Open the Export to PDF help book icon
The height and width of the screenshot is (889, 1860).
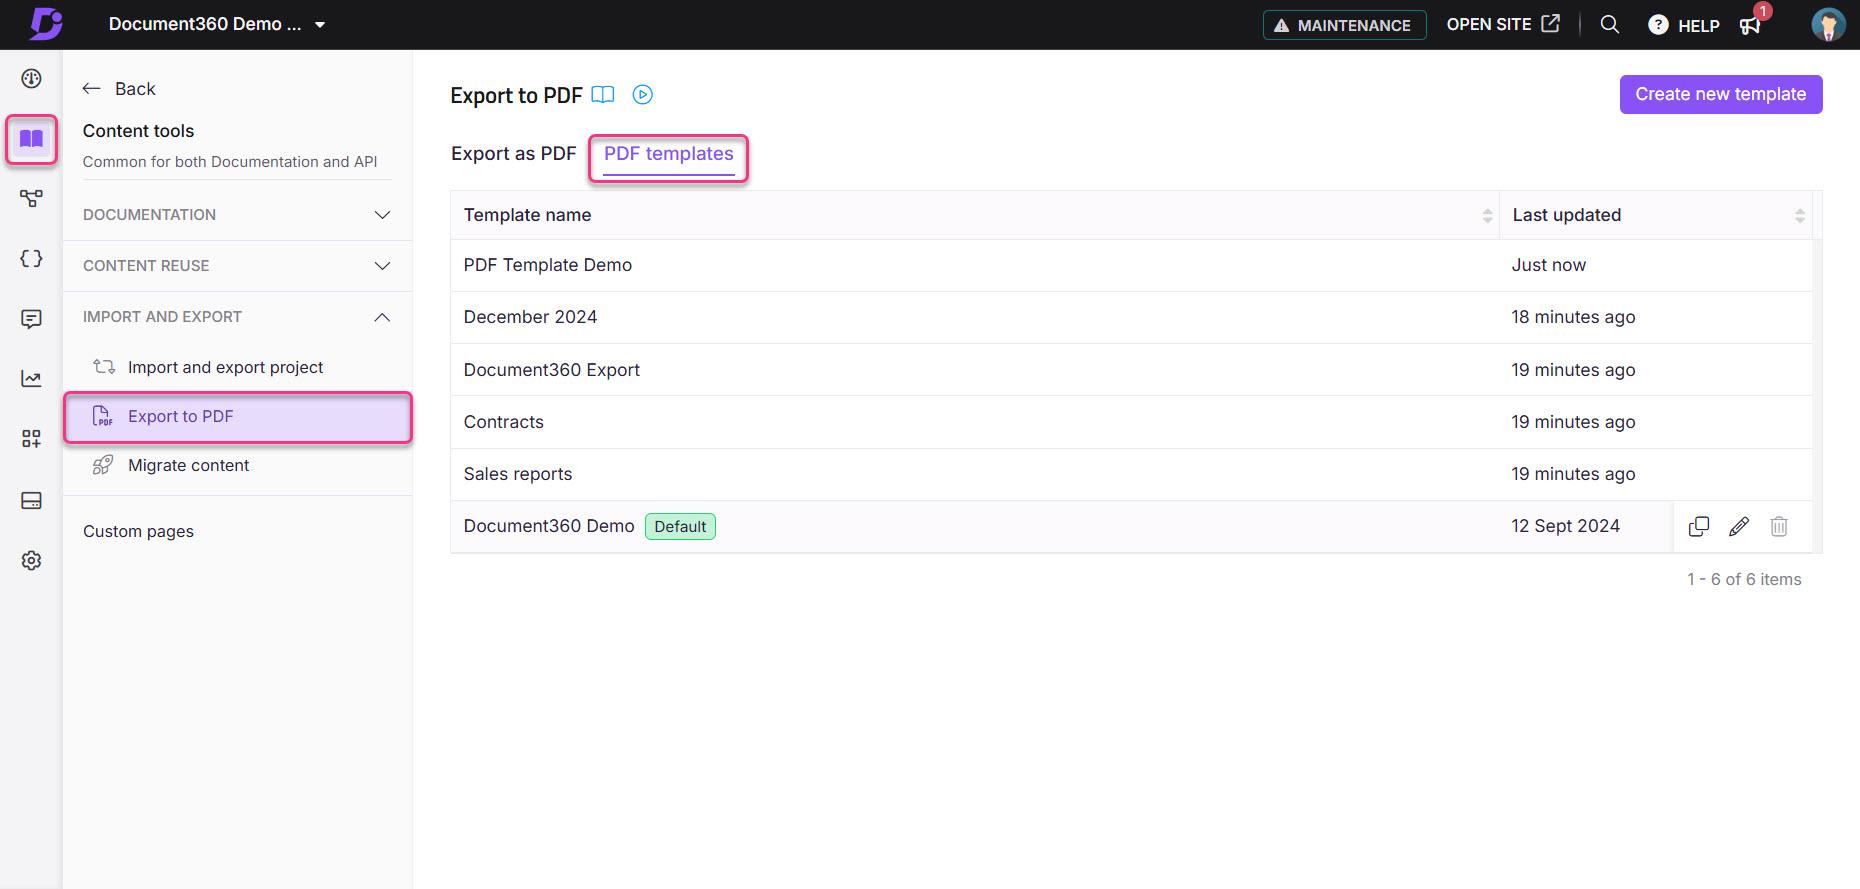click(603, 95)
